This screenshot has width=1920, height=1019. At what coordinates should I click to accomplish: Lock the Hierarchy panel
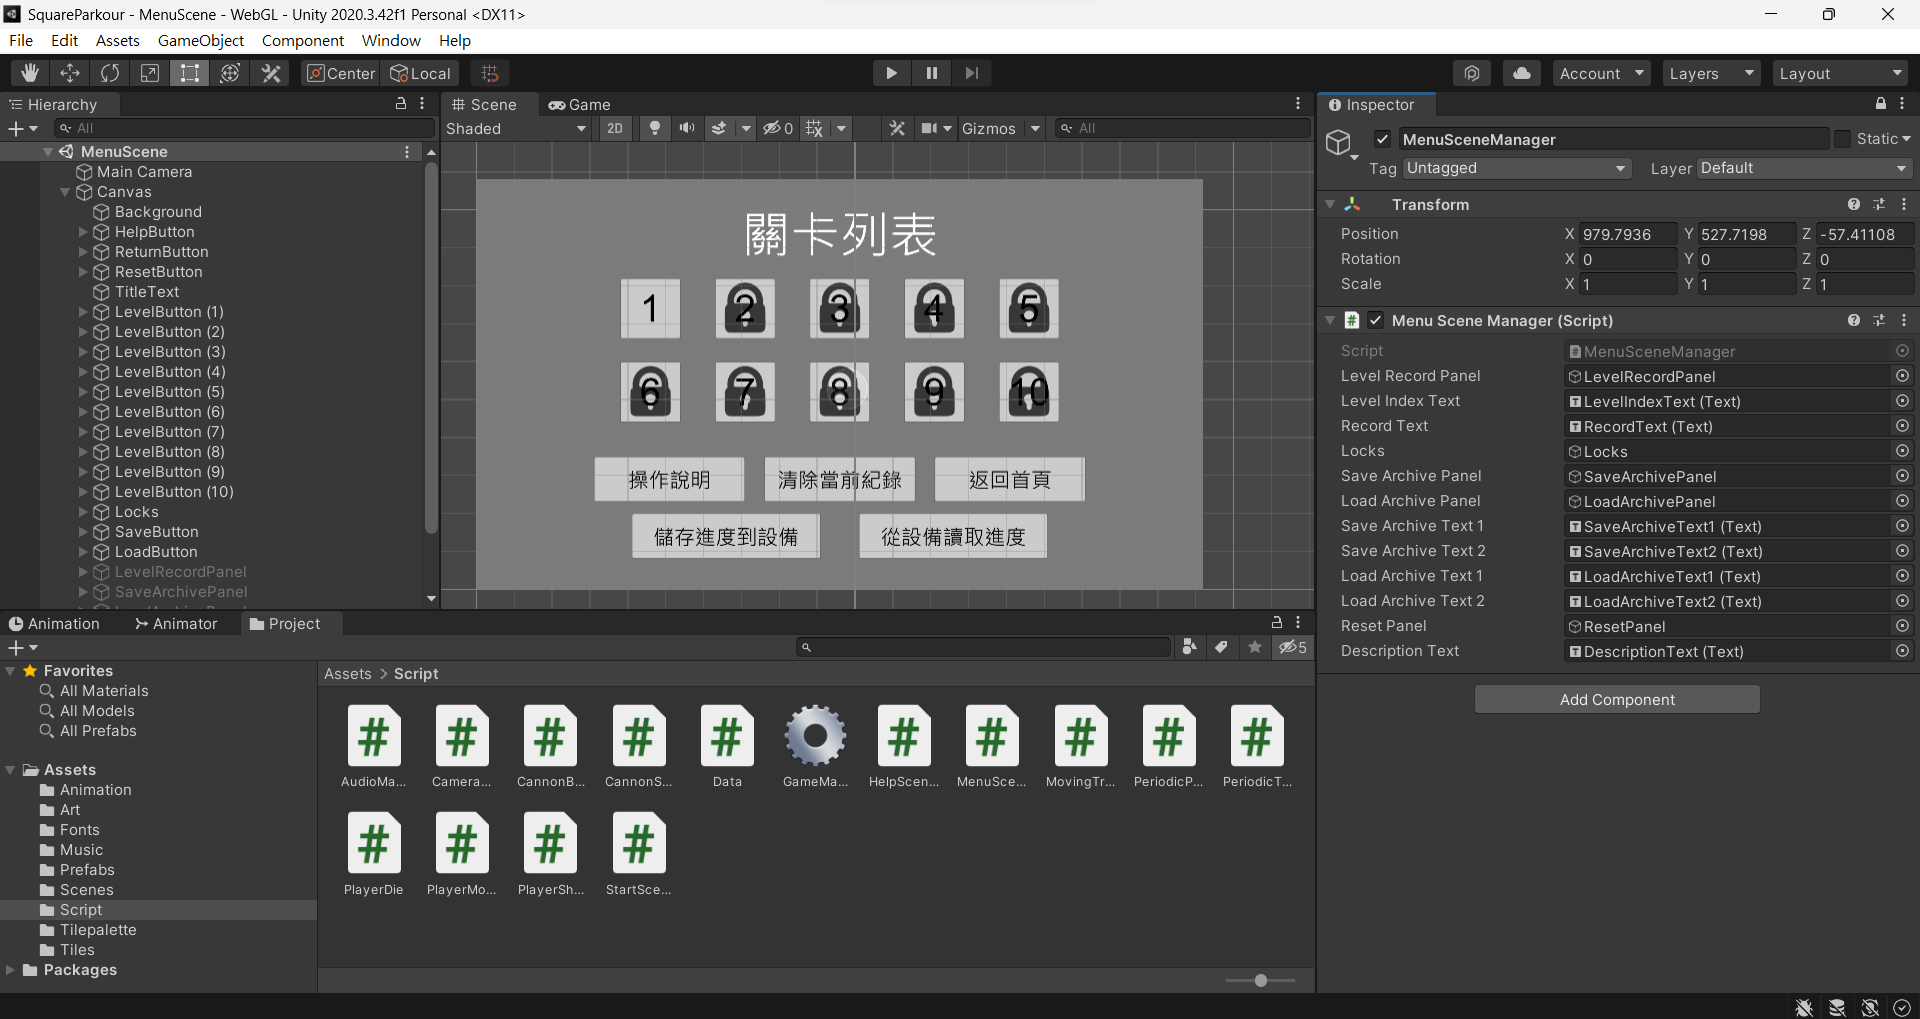point(401,104)
